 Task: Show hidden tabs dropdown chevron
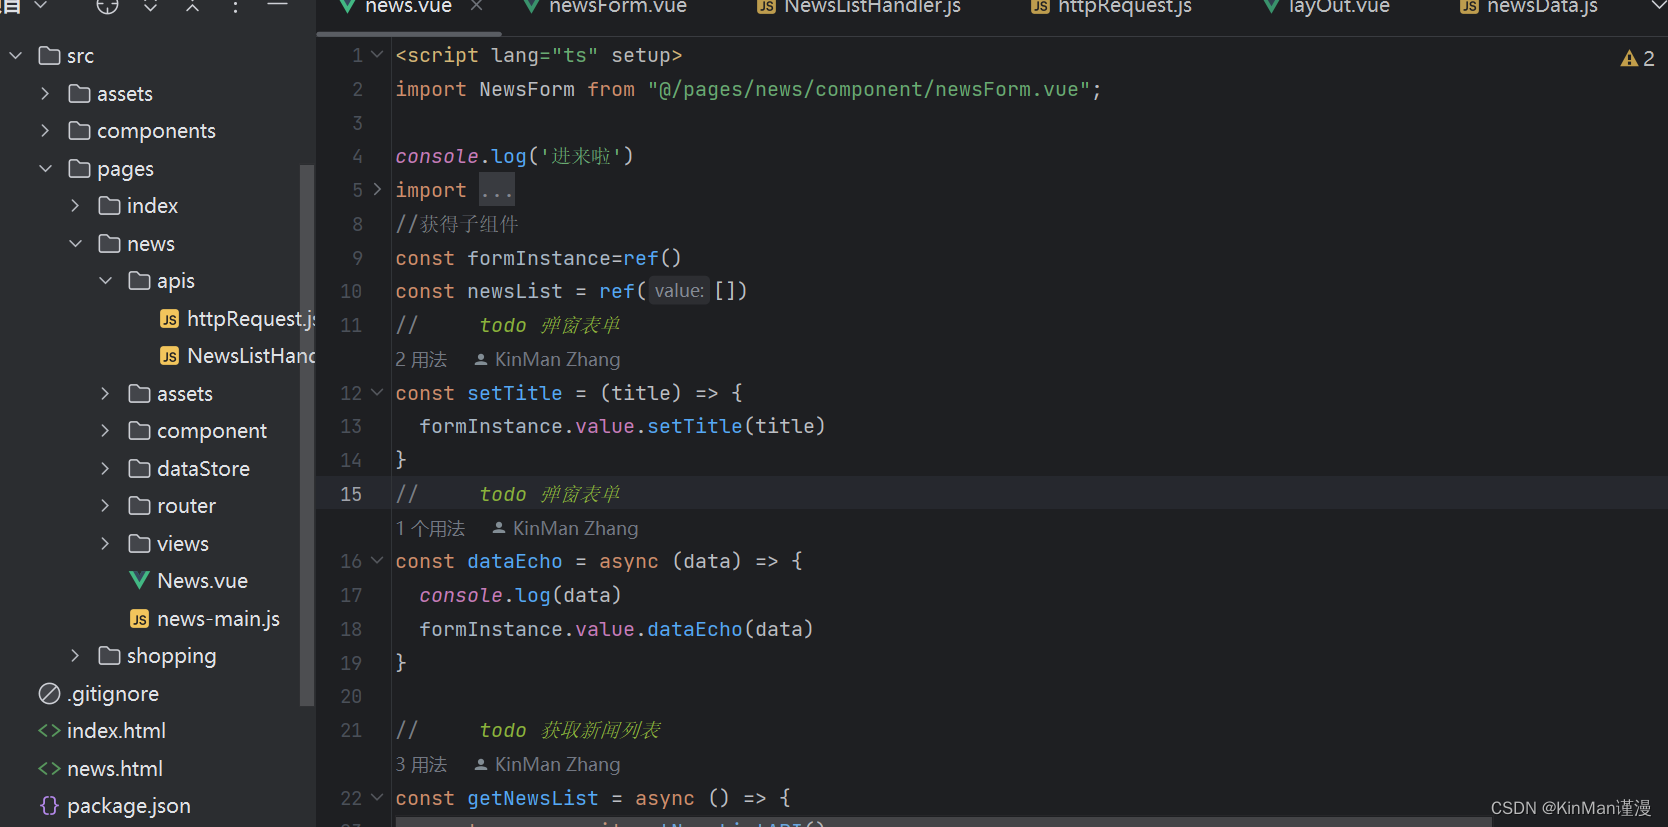coord(1657,6)
